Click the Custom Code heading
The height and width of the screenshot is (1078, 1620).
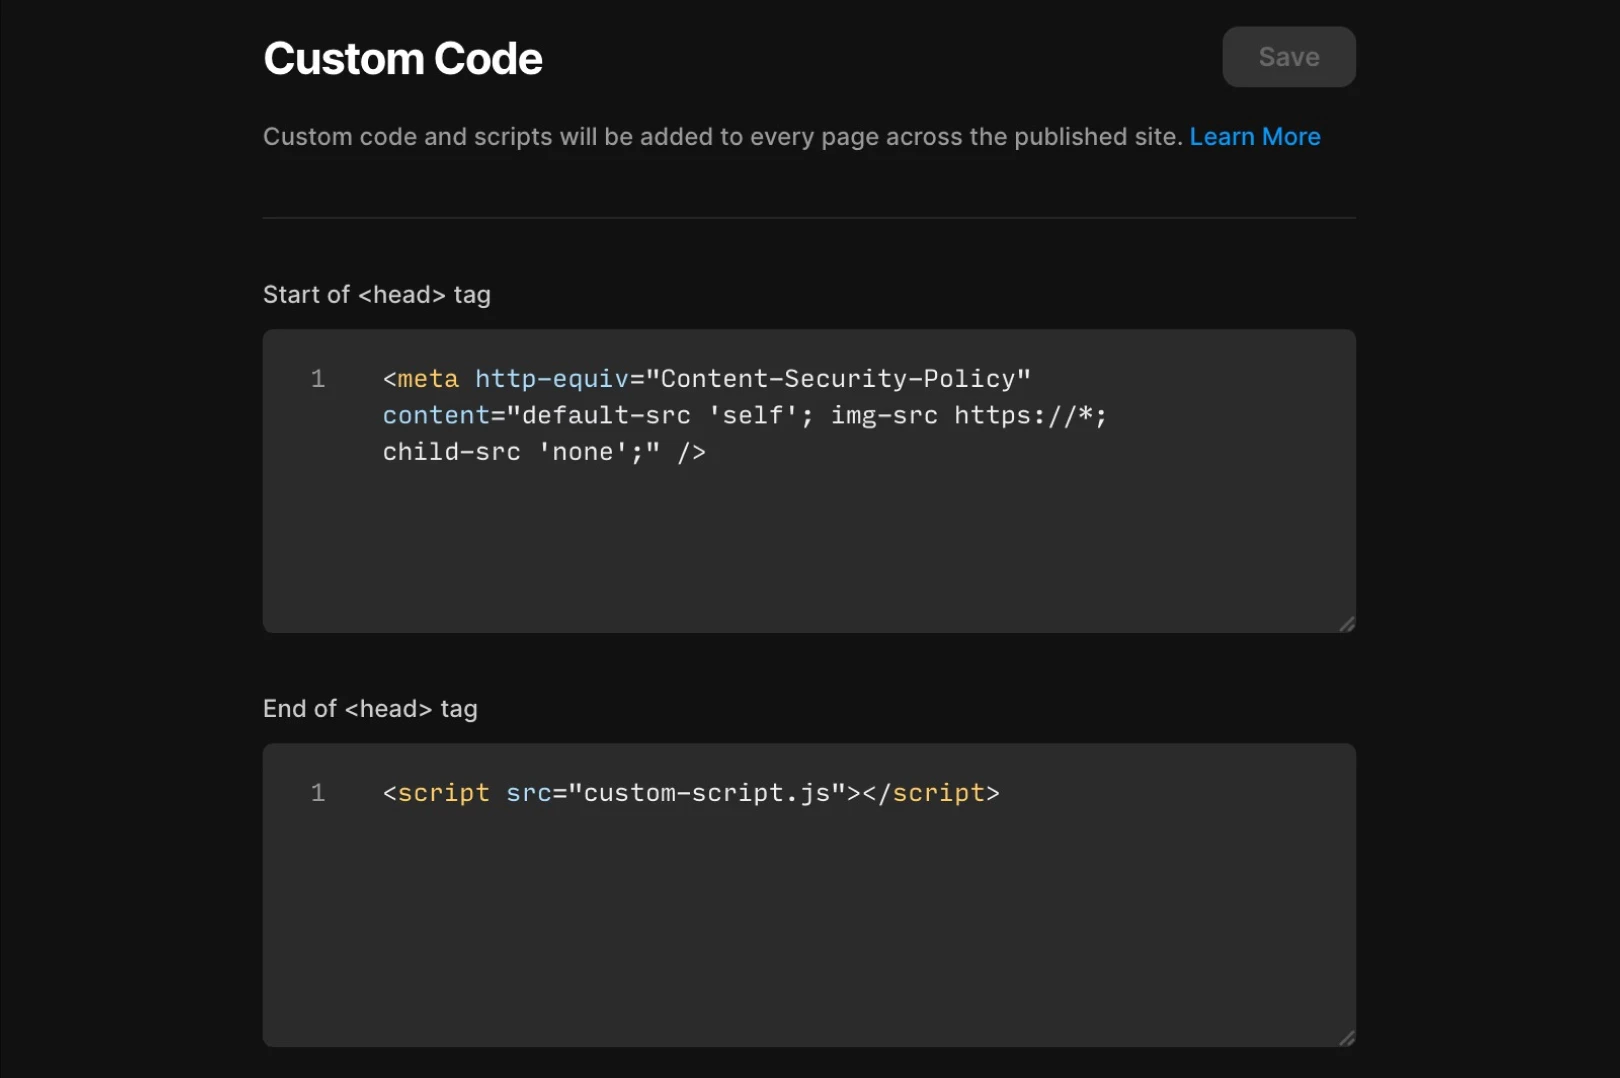(403, 59)
